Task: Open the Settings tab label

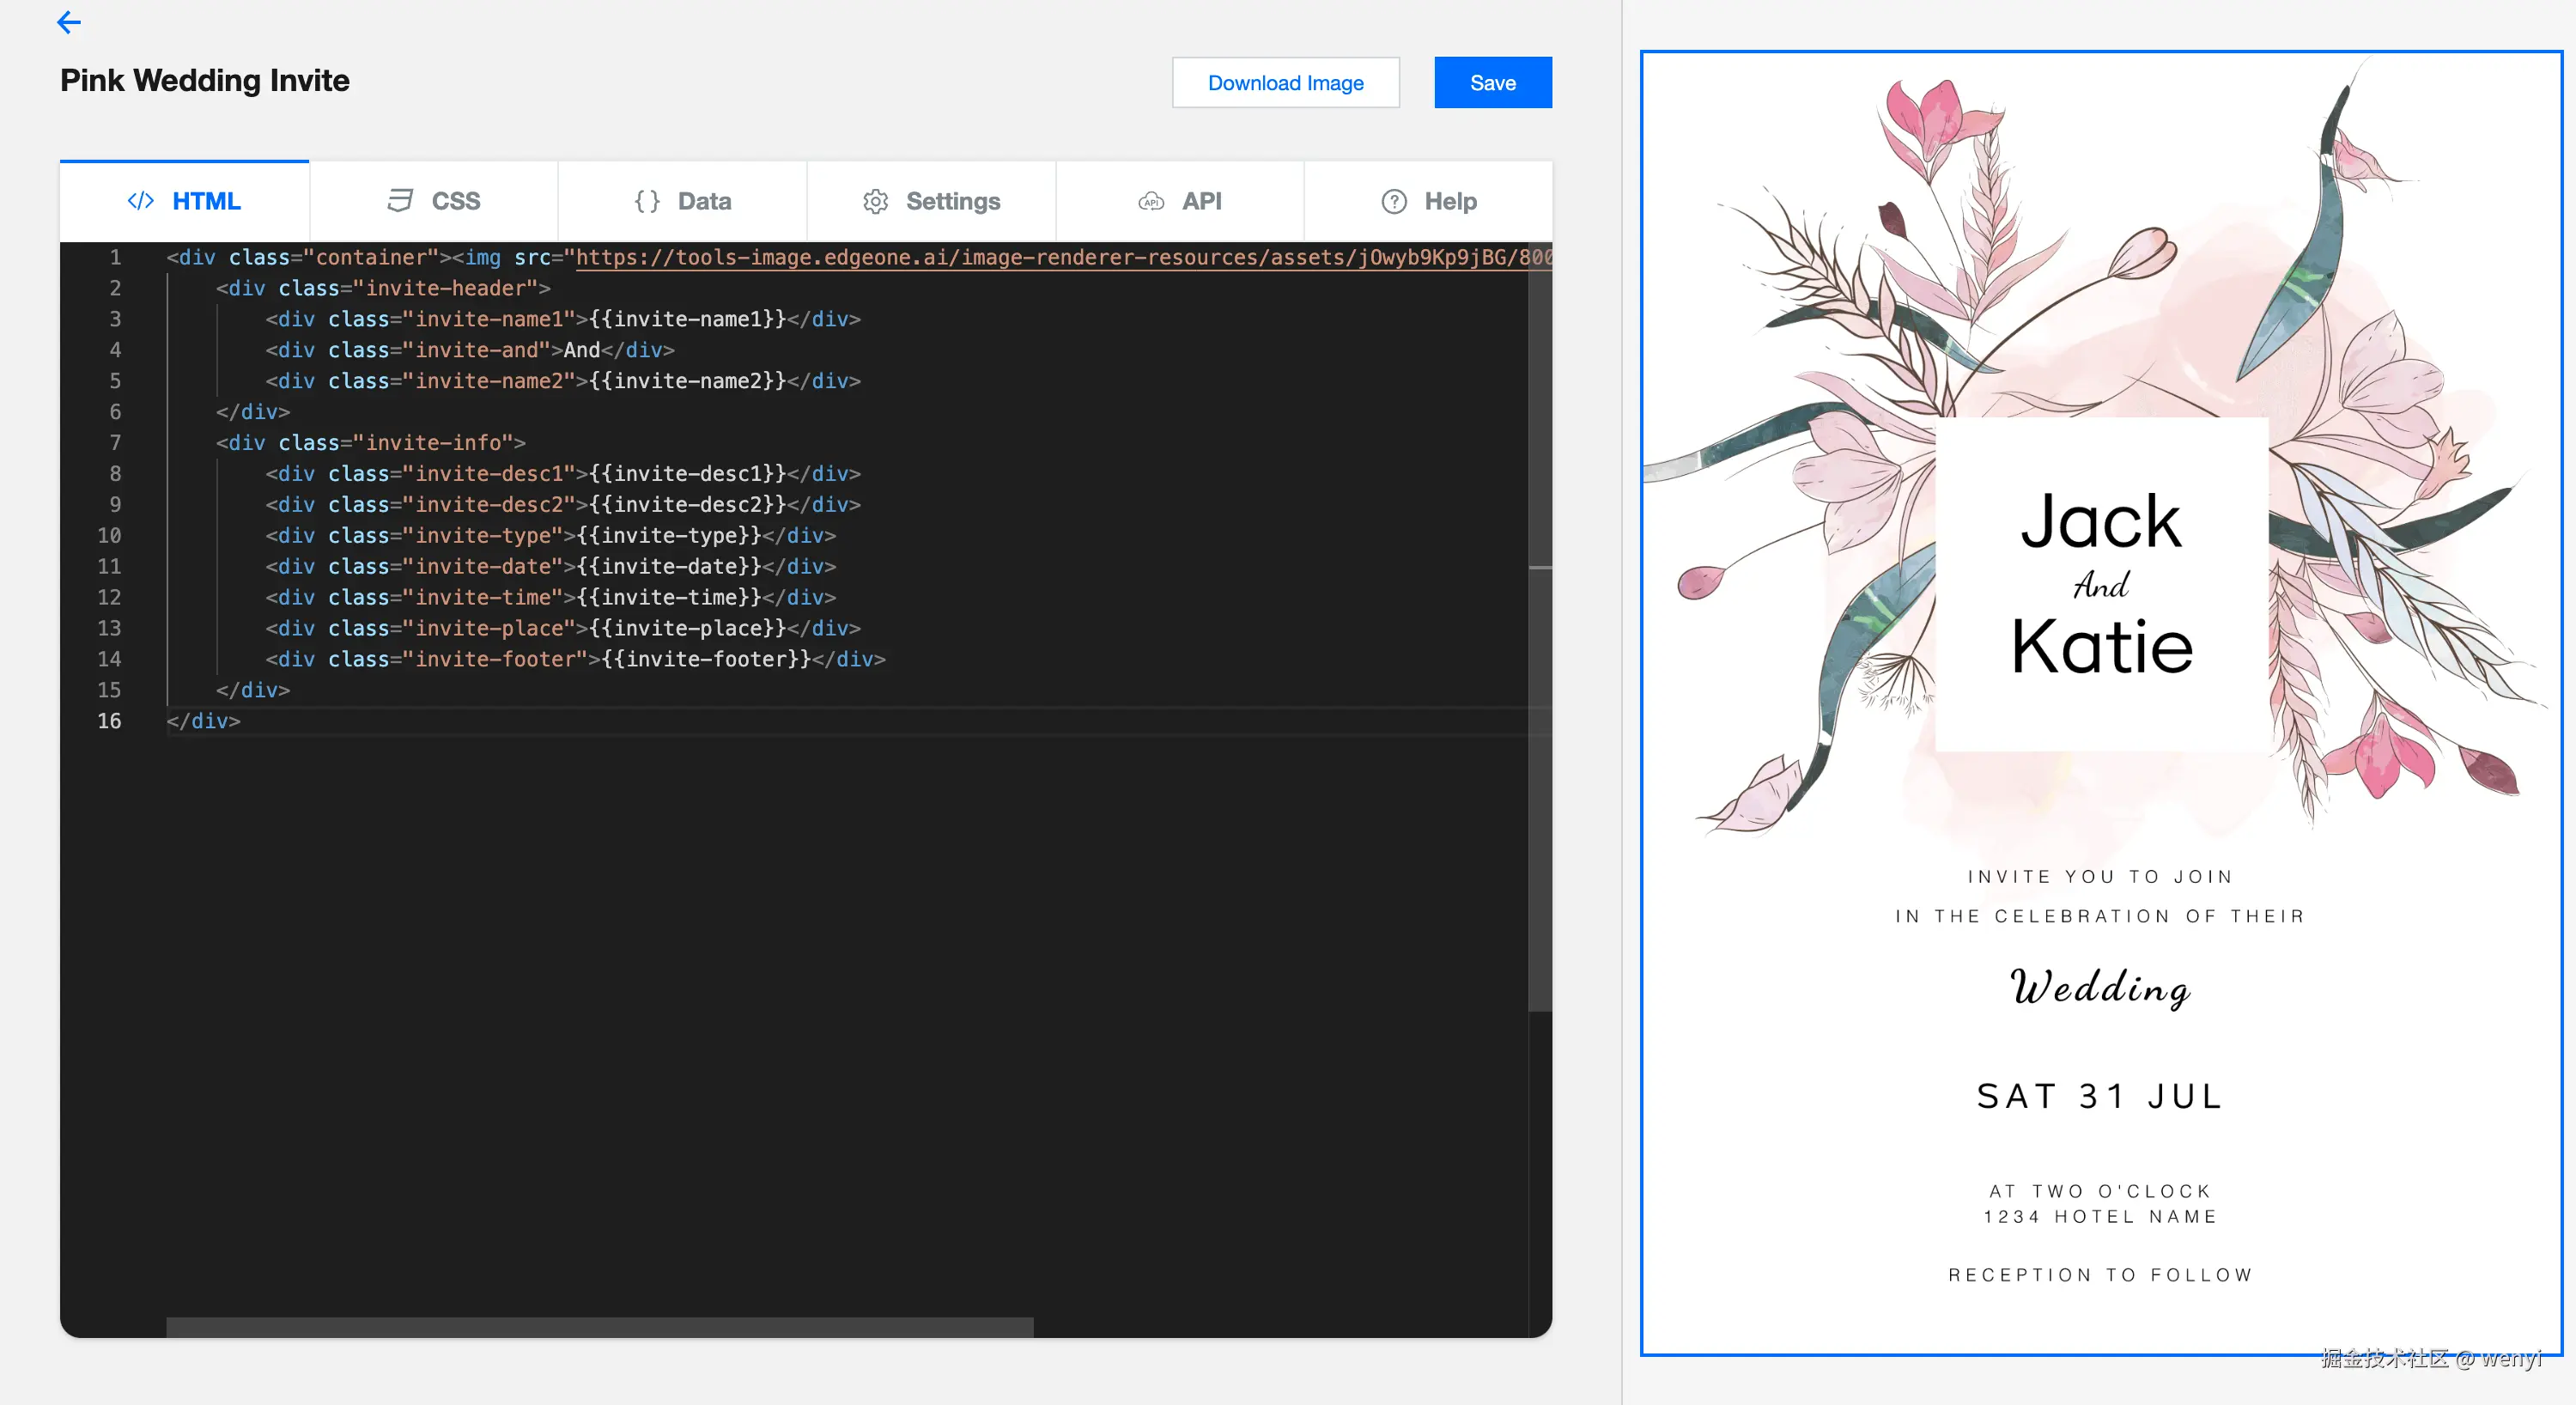Action: tap(952, 201)
